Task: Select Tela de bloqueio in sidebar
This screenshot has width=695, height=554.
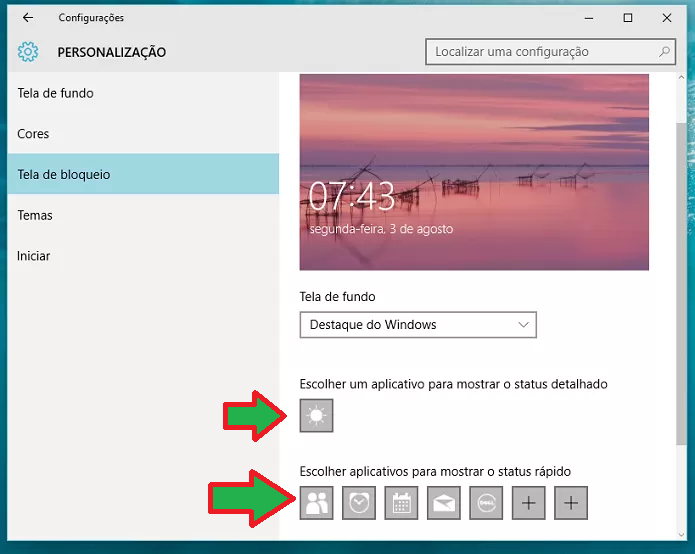Action: click(x=143, y=174)
